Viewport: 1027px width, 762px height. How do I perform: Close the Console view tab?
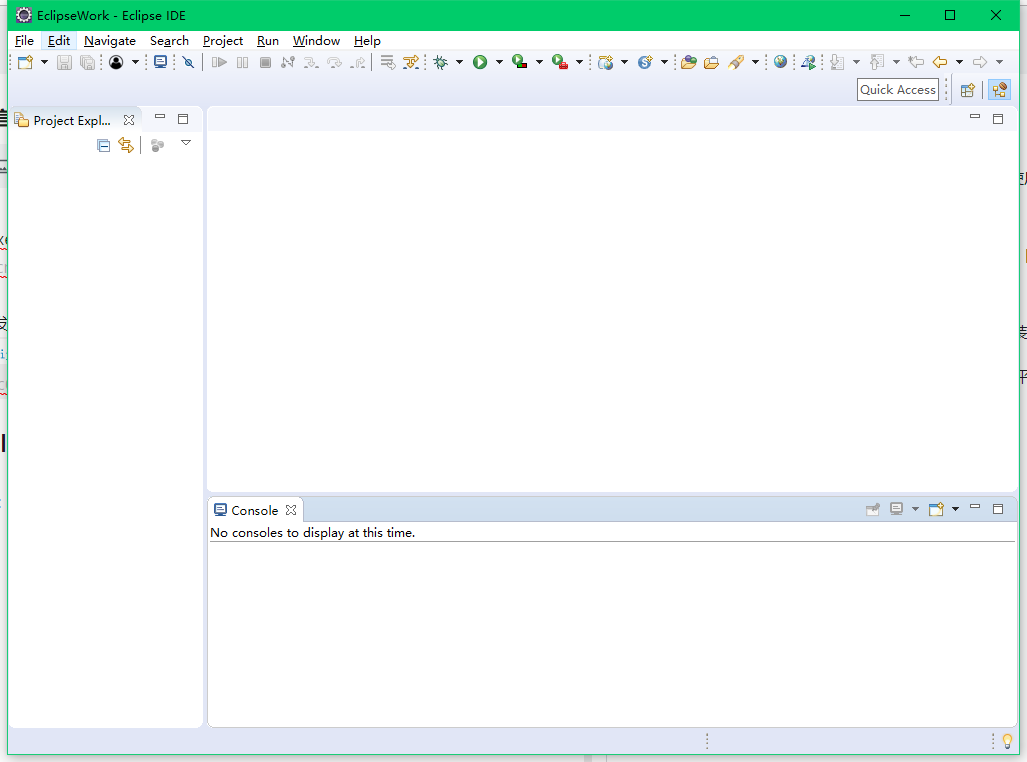pos(291,510)
